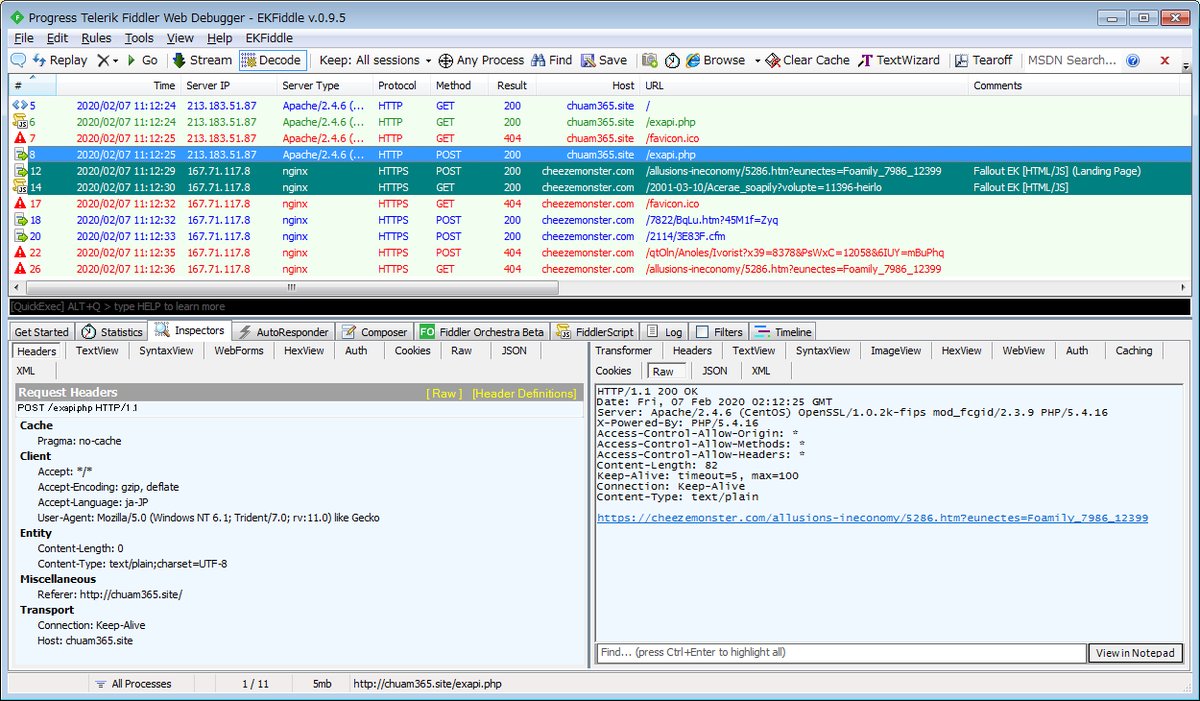Open the TextWizard tool

coord(899,60)
